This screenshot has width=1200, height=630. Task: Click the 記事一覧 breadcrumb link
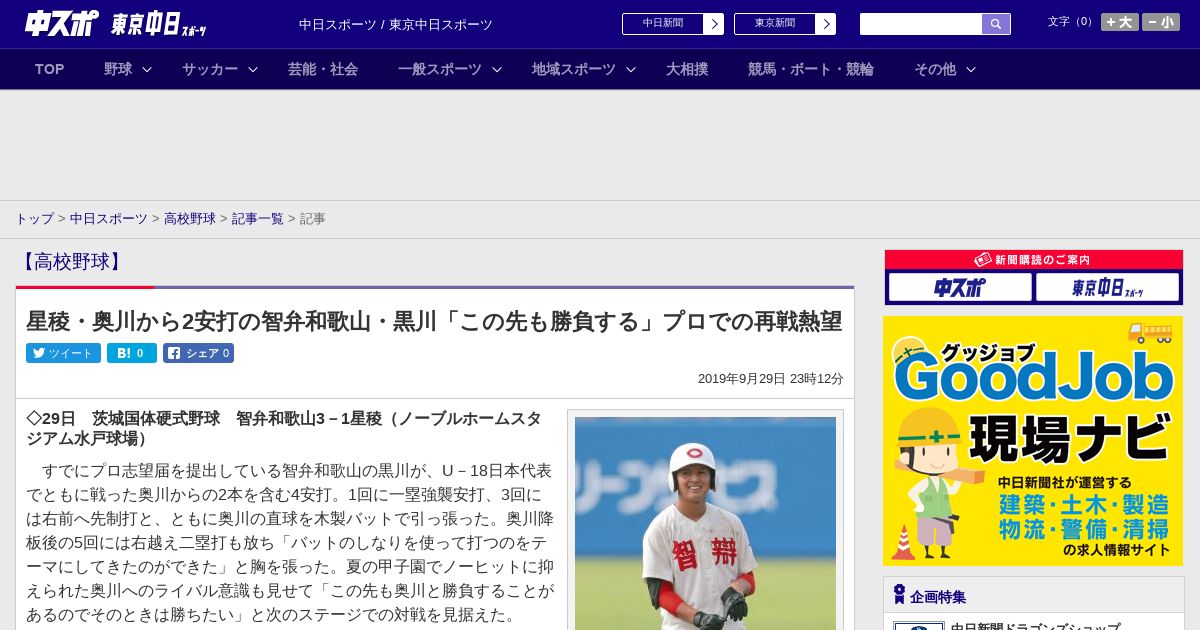coord(258,218)
